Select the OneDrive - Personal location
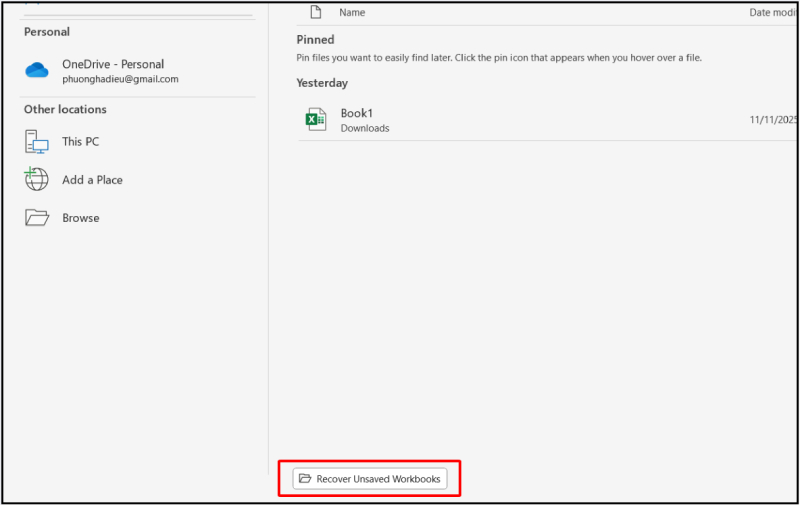Viewport: 800px width, 505px height. coord(112,64)
